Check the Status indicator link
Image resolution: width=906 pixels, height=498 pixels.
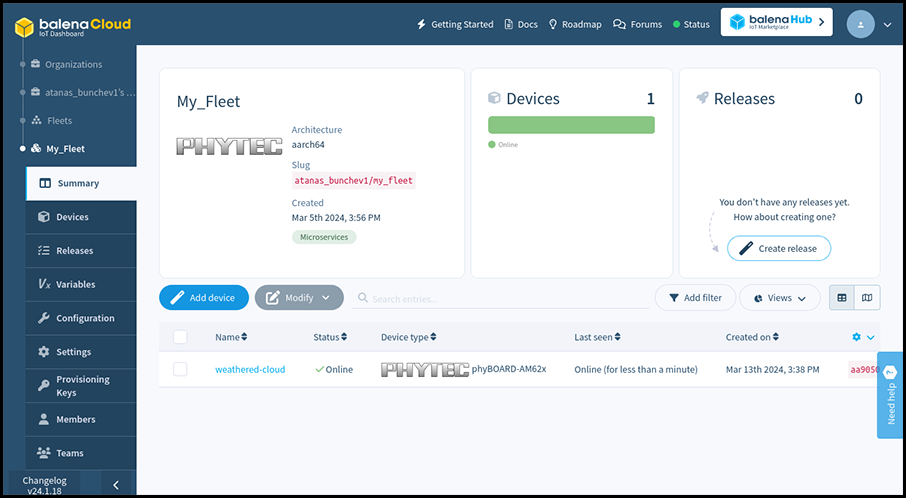691,24
